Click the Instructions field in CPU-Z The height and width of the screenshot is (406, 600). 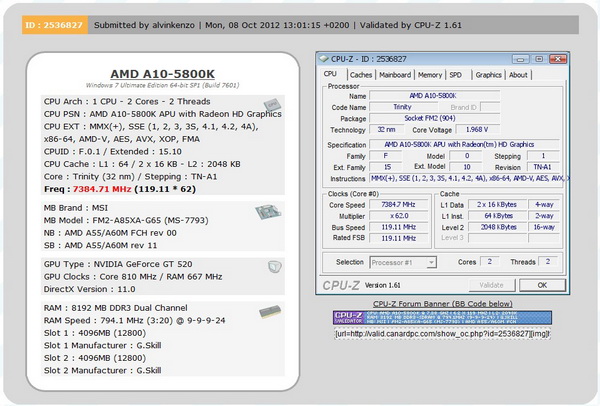pyautogui.click(x=460, y=177)
